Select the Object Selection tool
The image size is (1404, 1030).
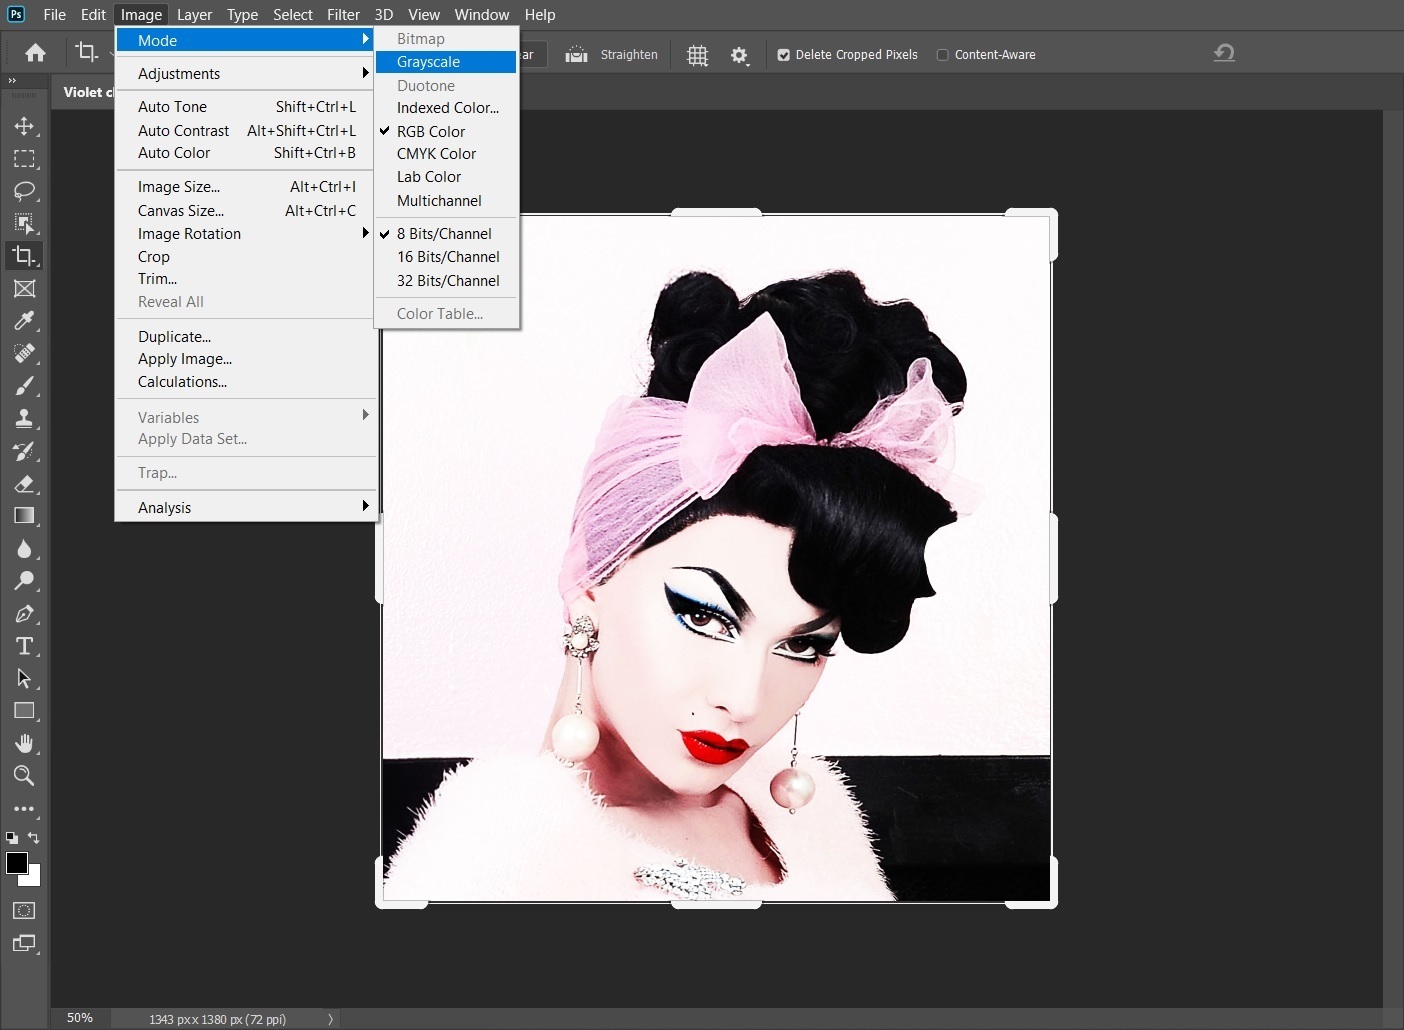(x=24, y=223)
